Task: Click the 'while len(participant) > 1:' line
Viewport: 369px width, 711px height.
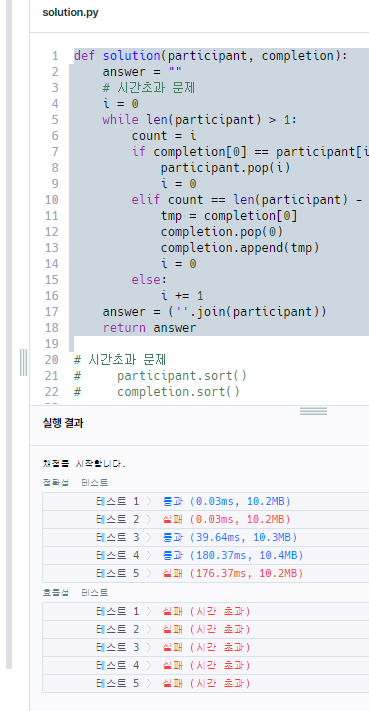Action: coord(199,120)
